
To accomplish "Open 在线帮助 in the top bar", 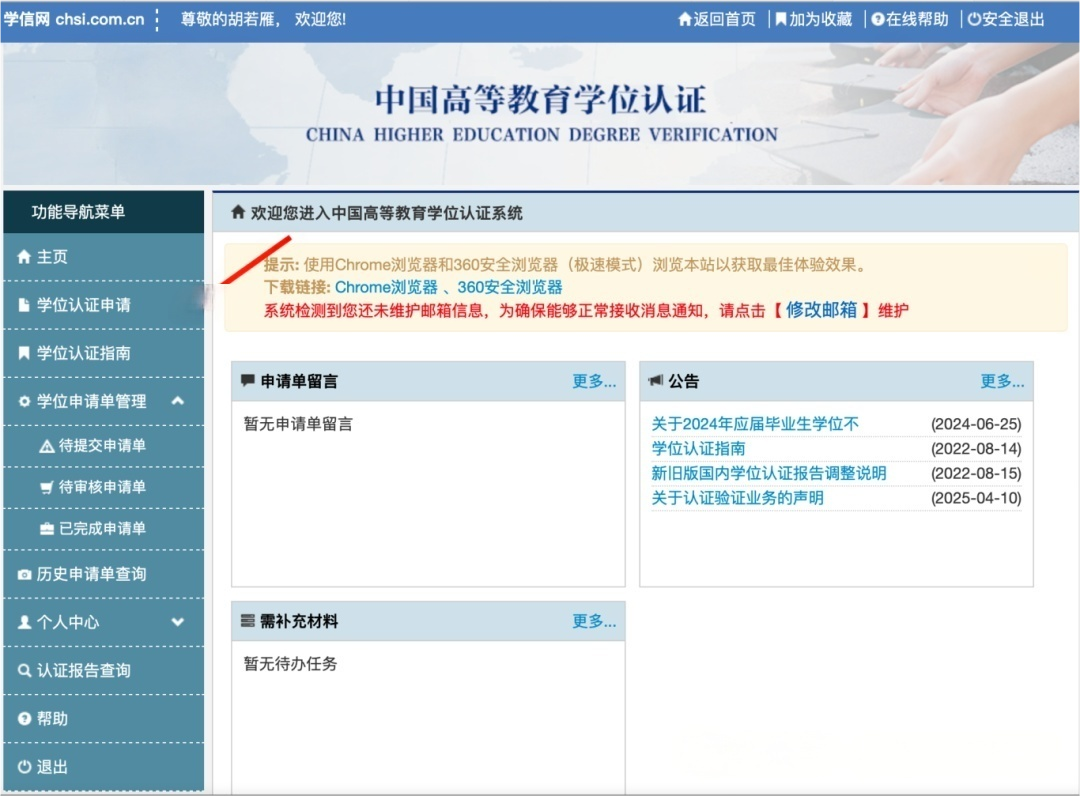I will (909, 19).
